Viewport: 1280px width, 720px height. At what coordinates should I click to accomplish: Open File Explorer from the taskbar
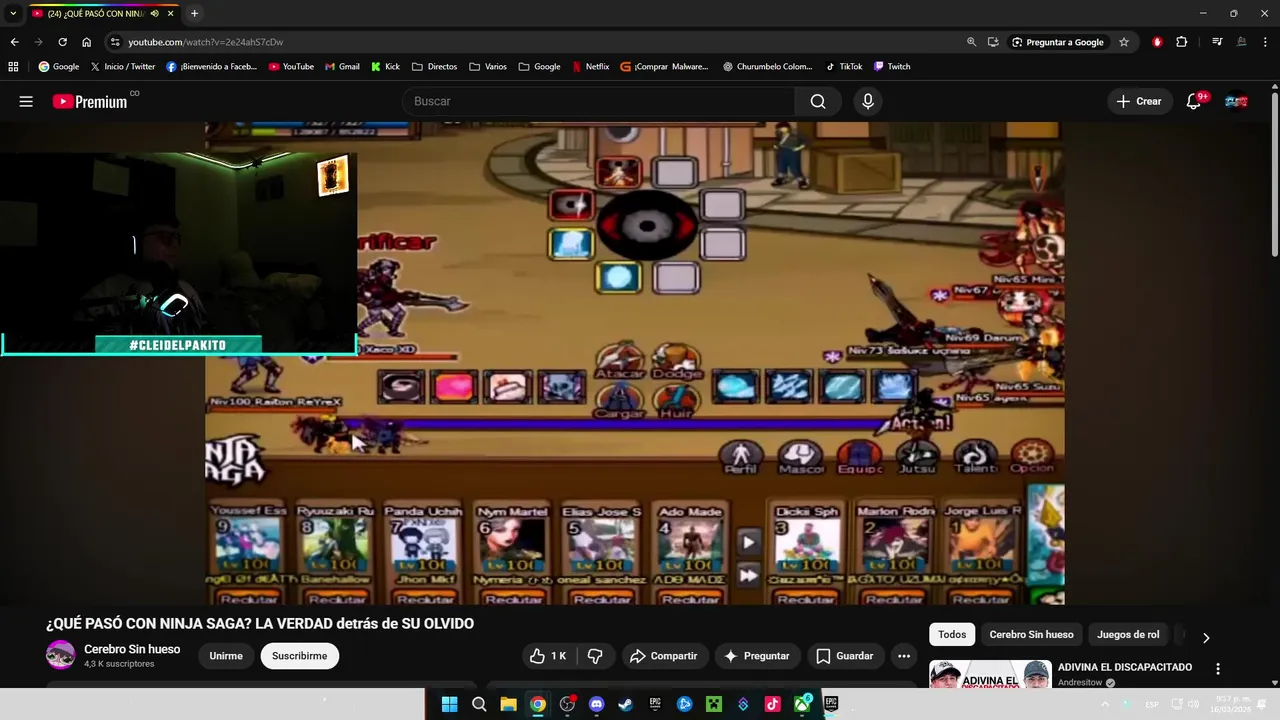pos(508,704)
